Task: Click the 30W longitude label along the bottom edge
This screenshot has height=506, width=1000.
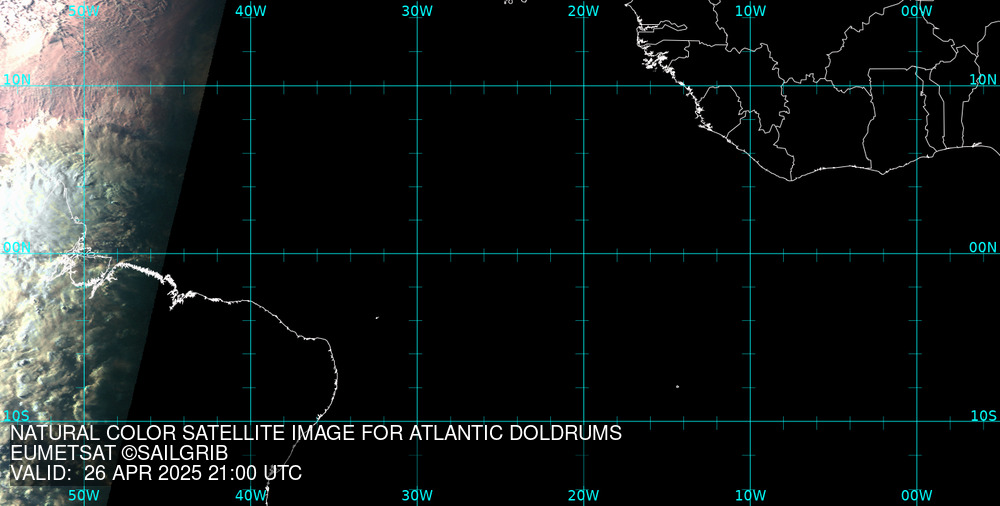Action: 418,495
